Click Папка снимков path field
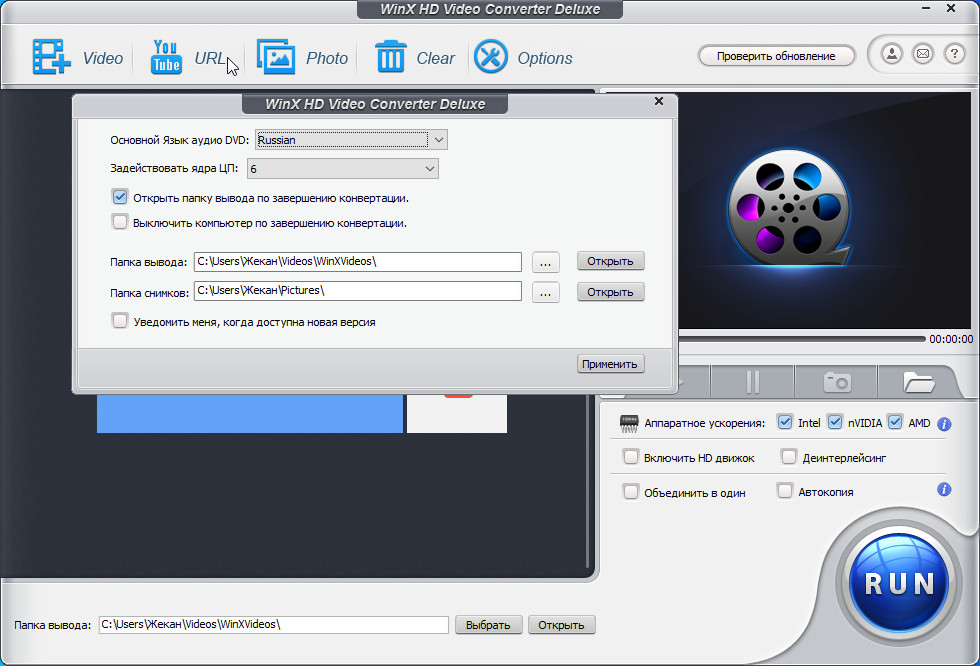 [x=358, y=291]
